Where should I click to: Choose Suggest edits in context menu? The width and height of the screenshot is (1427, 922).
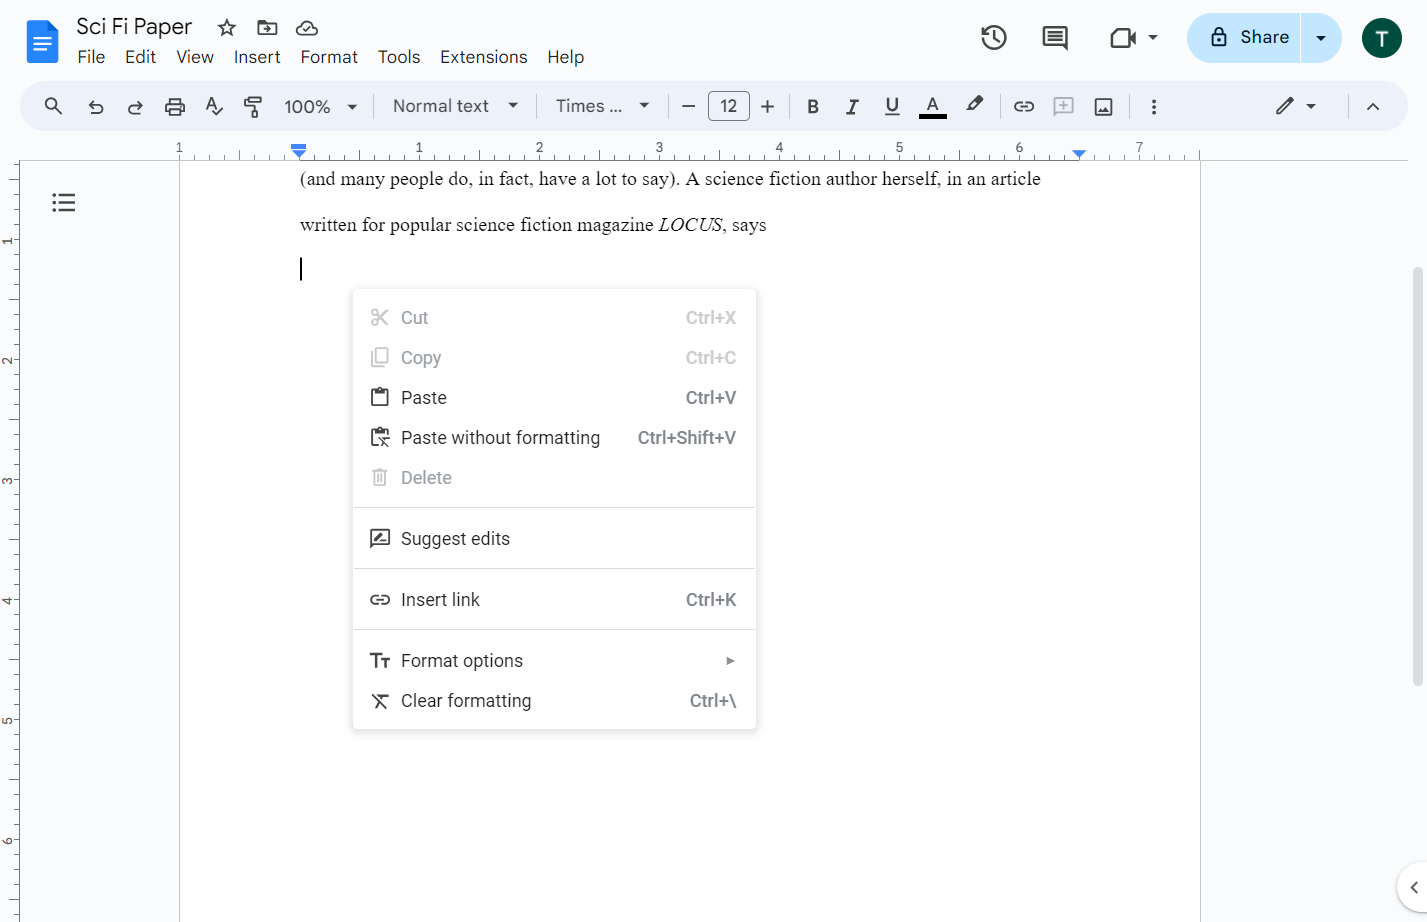pos(554,539)
